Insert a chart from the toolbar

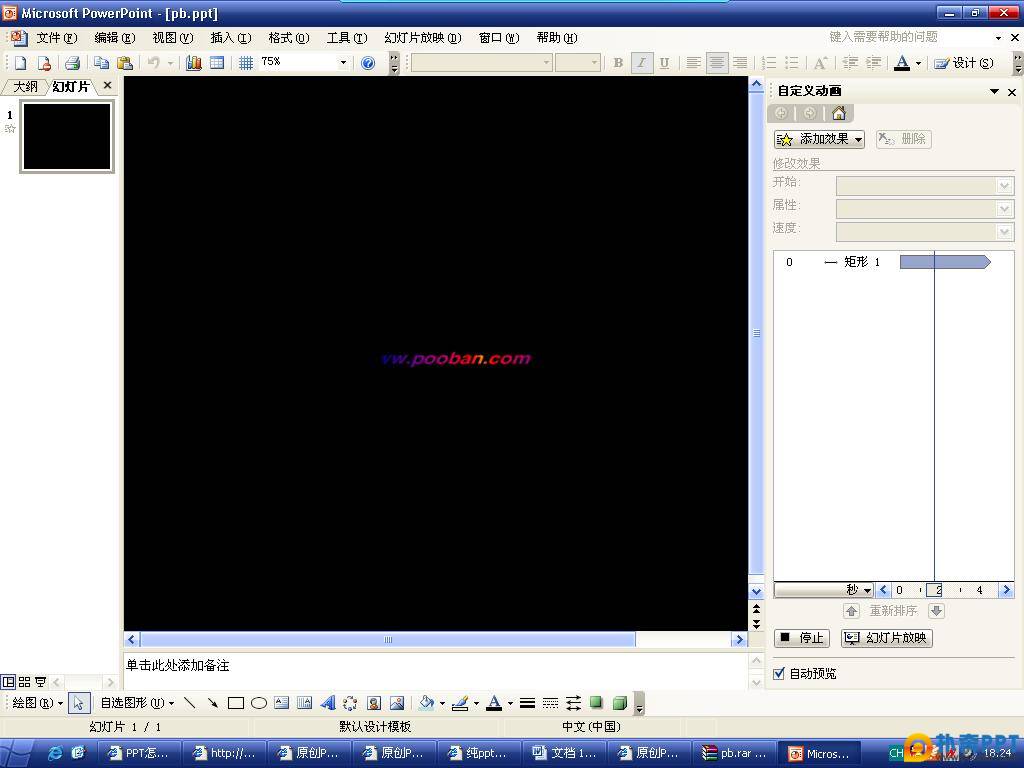pyautogui.click(x=193, y=63)
